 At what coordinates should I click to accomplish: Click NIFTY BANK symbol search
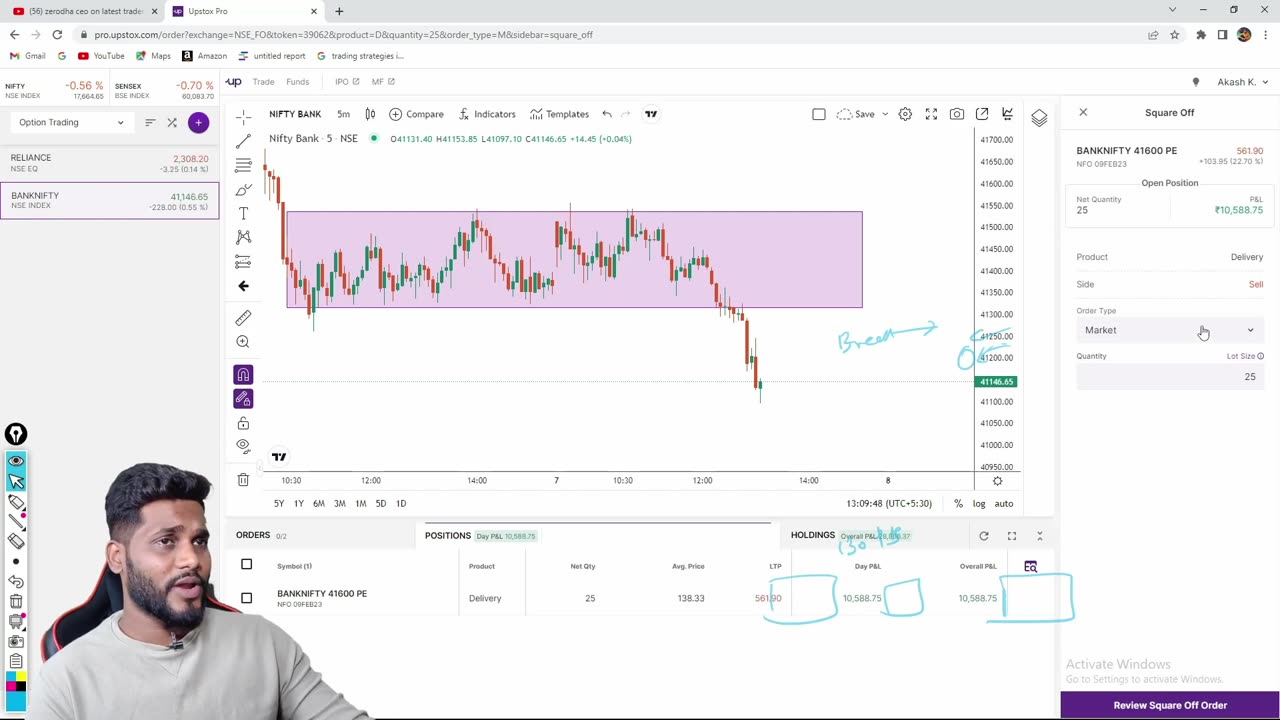(x=295, y=114)
